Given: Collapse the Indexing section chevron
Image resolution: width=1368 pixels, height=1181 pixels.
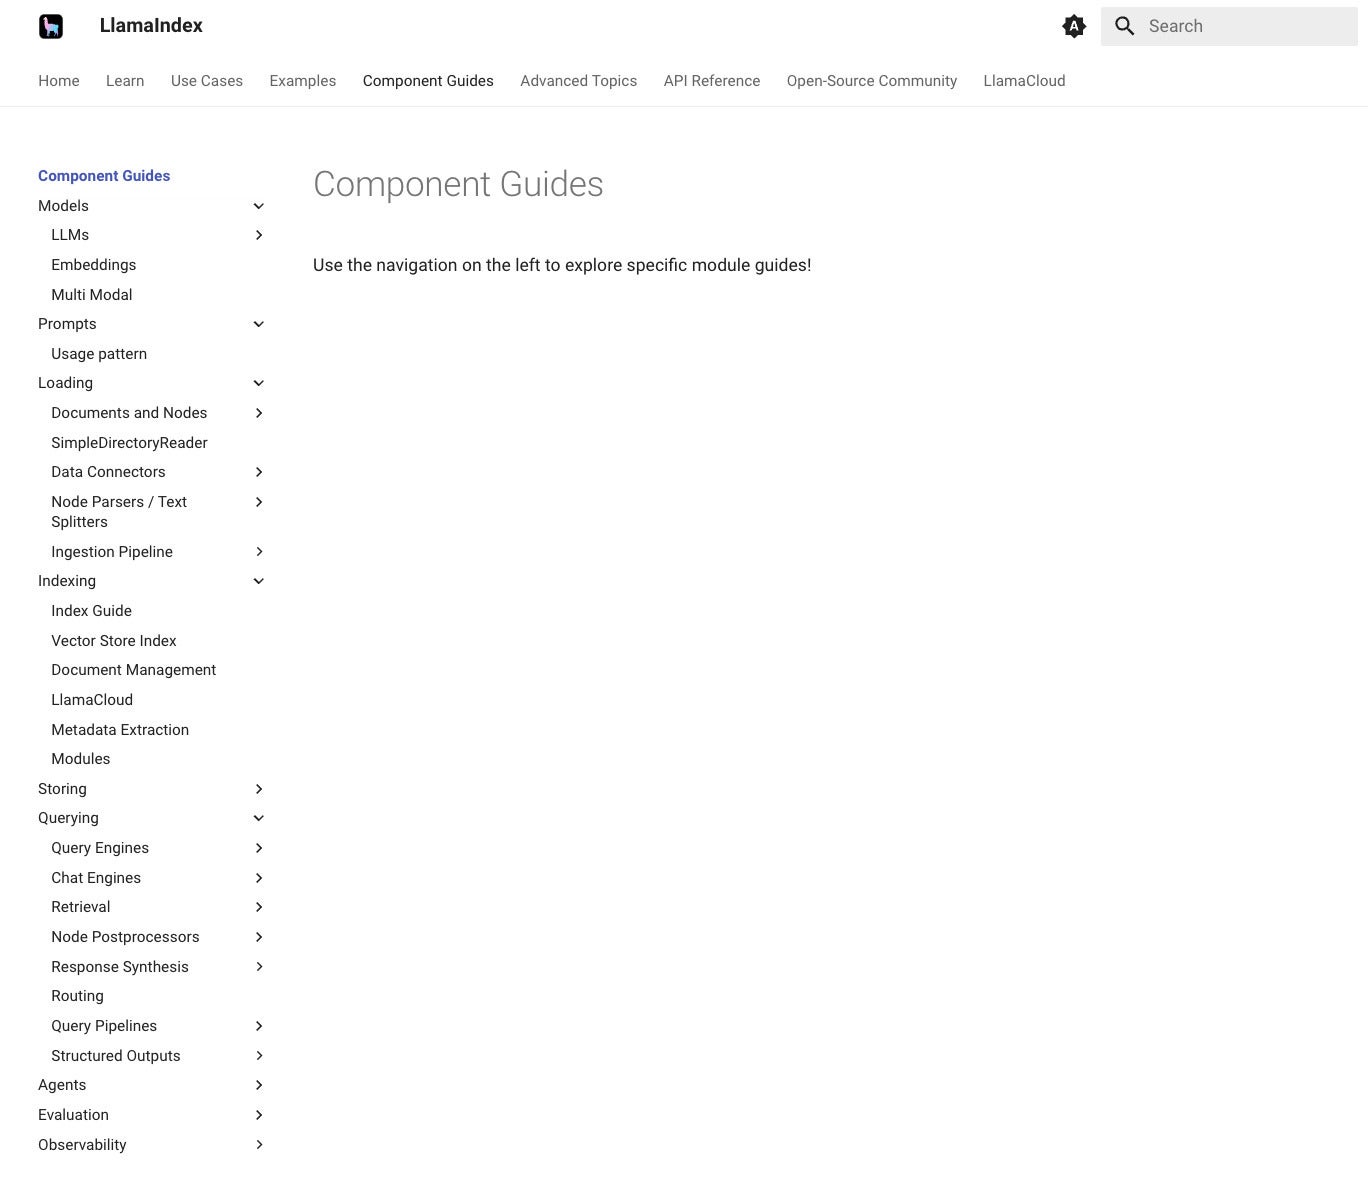Looking at the screenshot, I should [259, 581].
